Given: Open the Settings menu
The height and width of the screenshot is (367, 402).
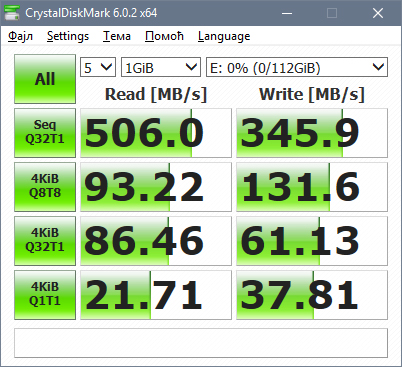Looking at the screenshot, I should tap(68, 36).
